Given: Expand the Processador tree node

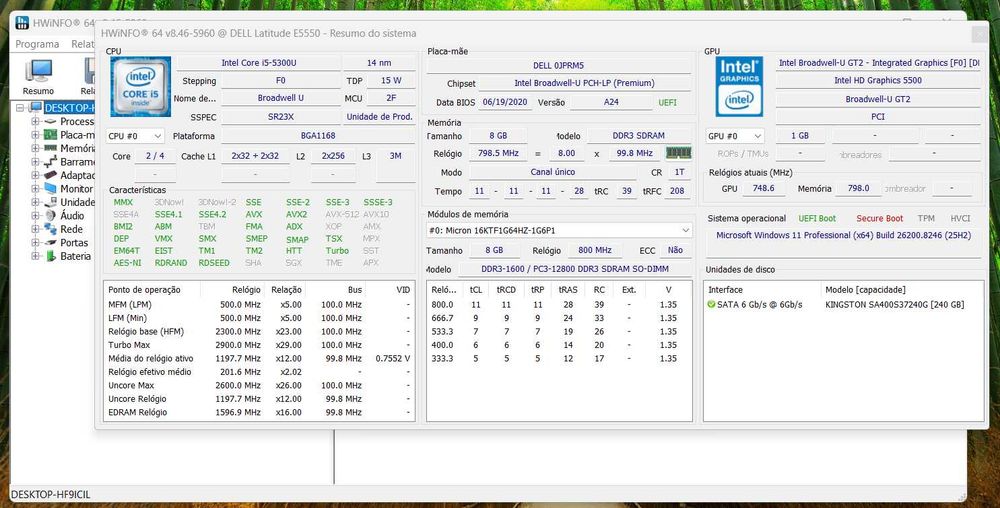Looking at the screenshot, I should [x=35, y=121].
